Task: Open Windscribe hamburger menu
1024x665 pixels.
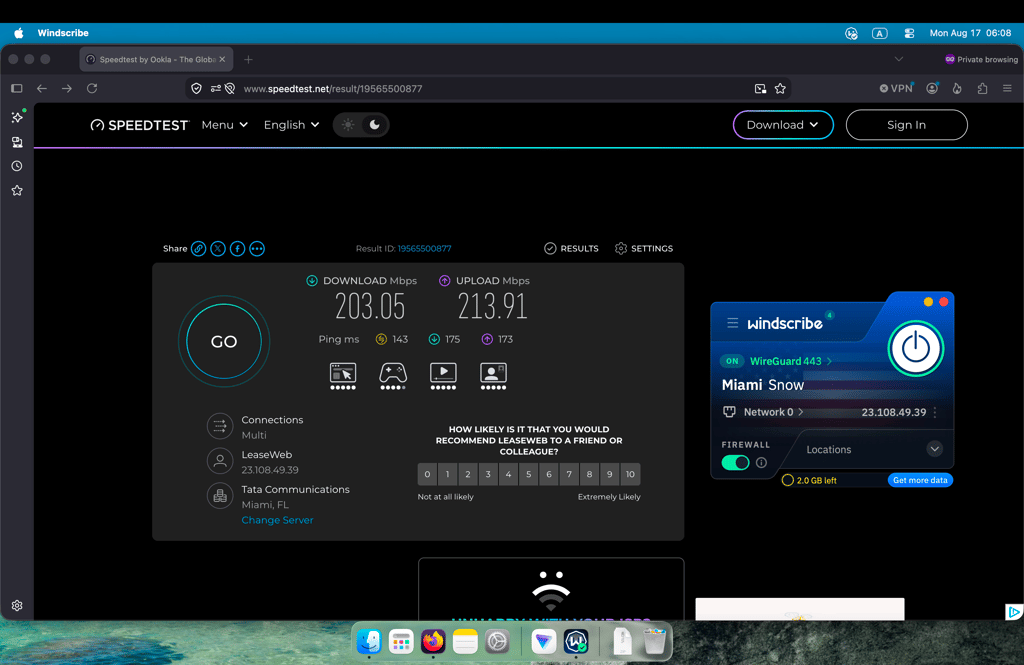Action: [733, 323]
